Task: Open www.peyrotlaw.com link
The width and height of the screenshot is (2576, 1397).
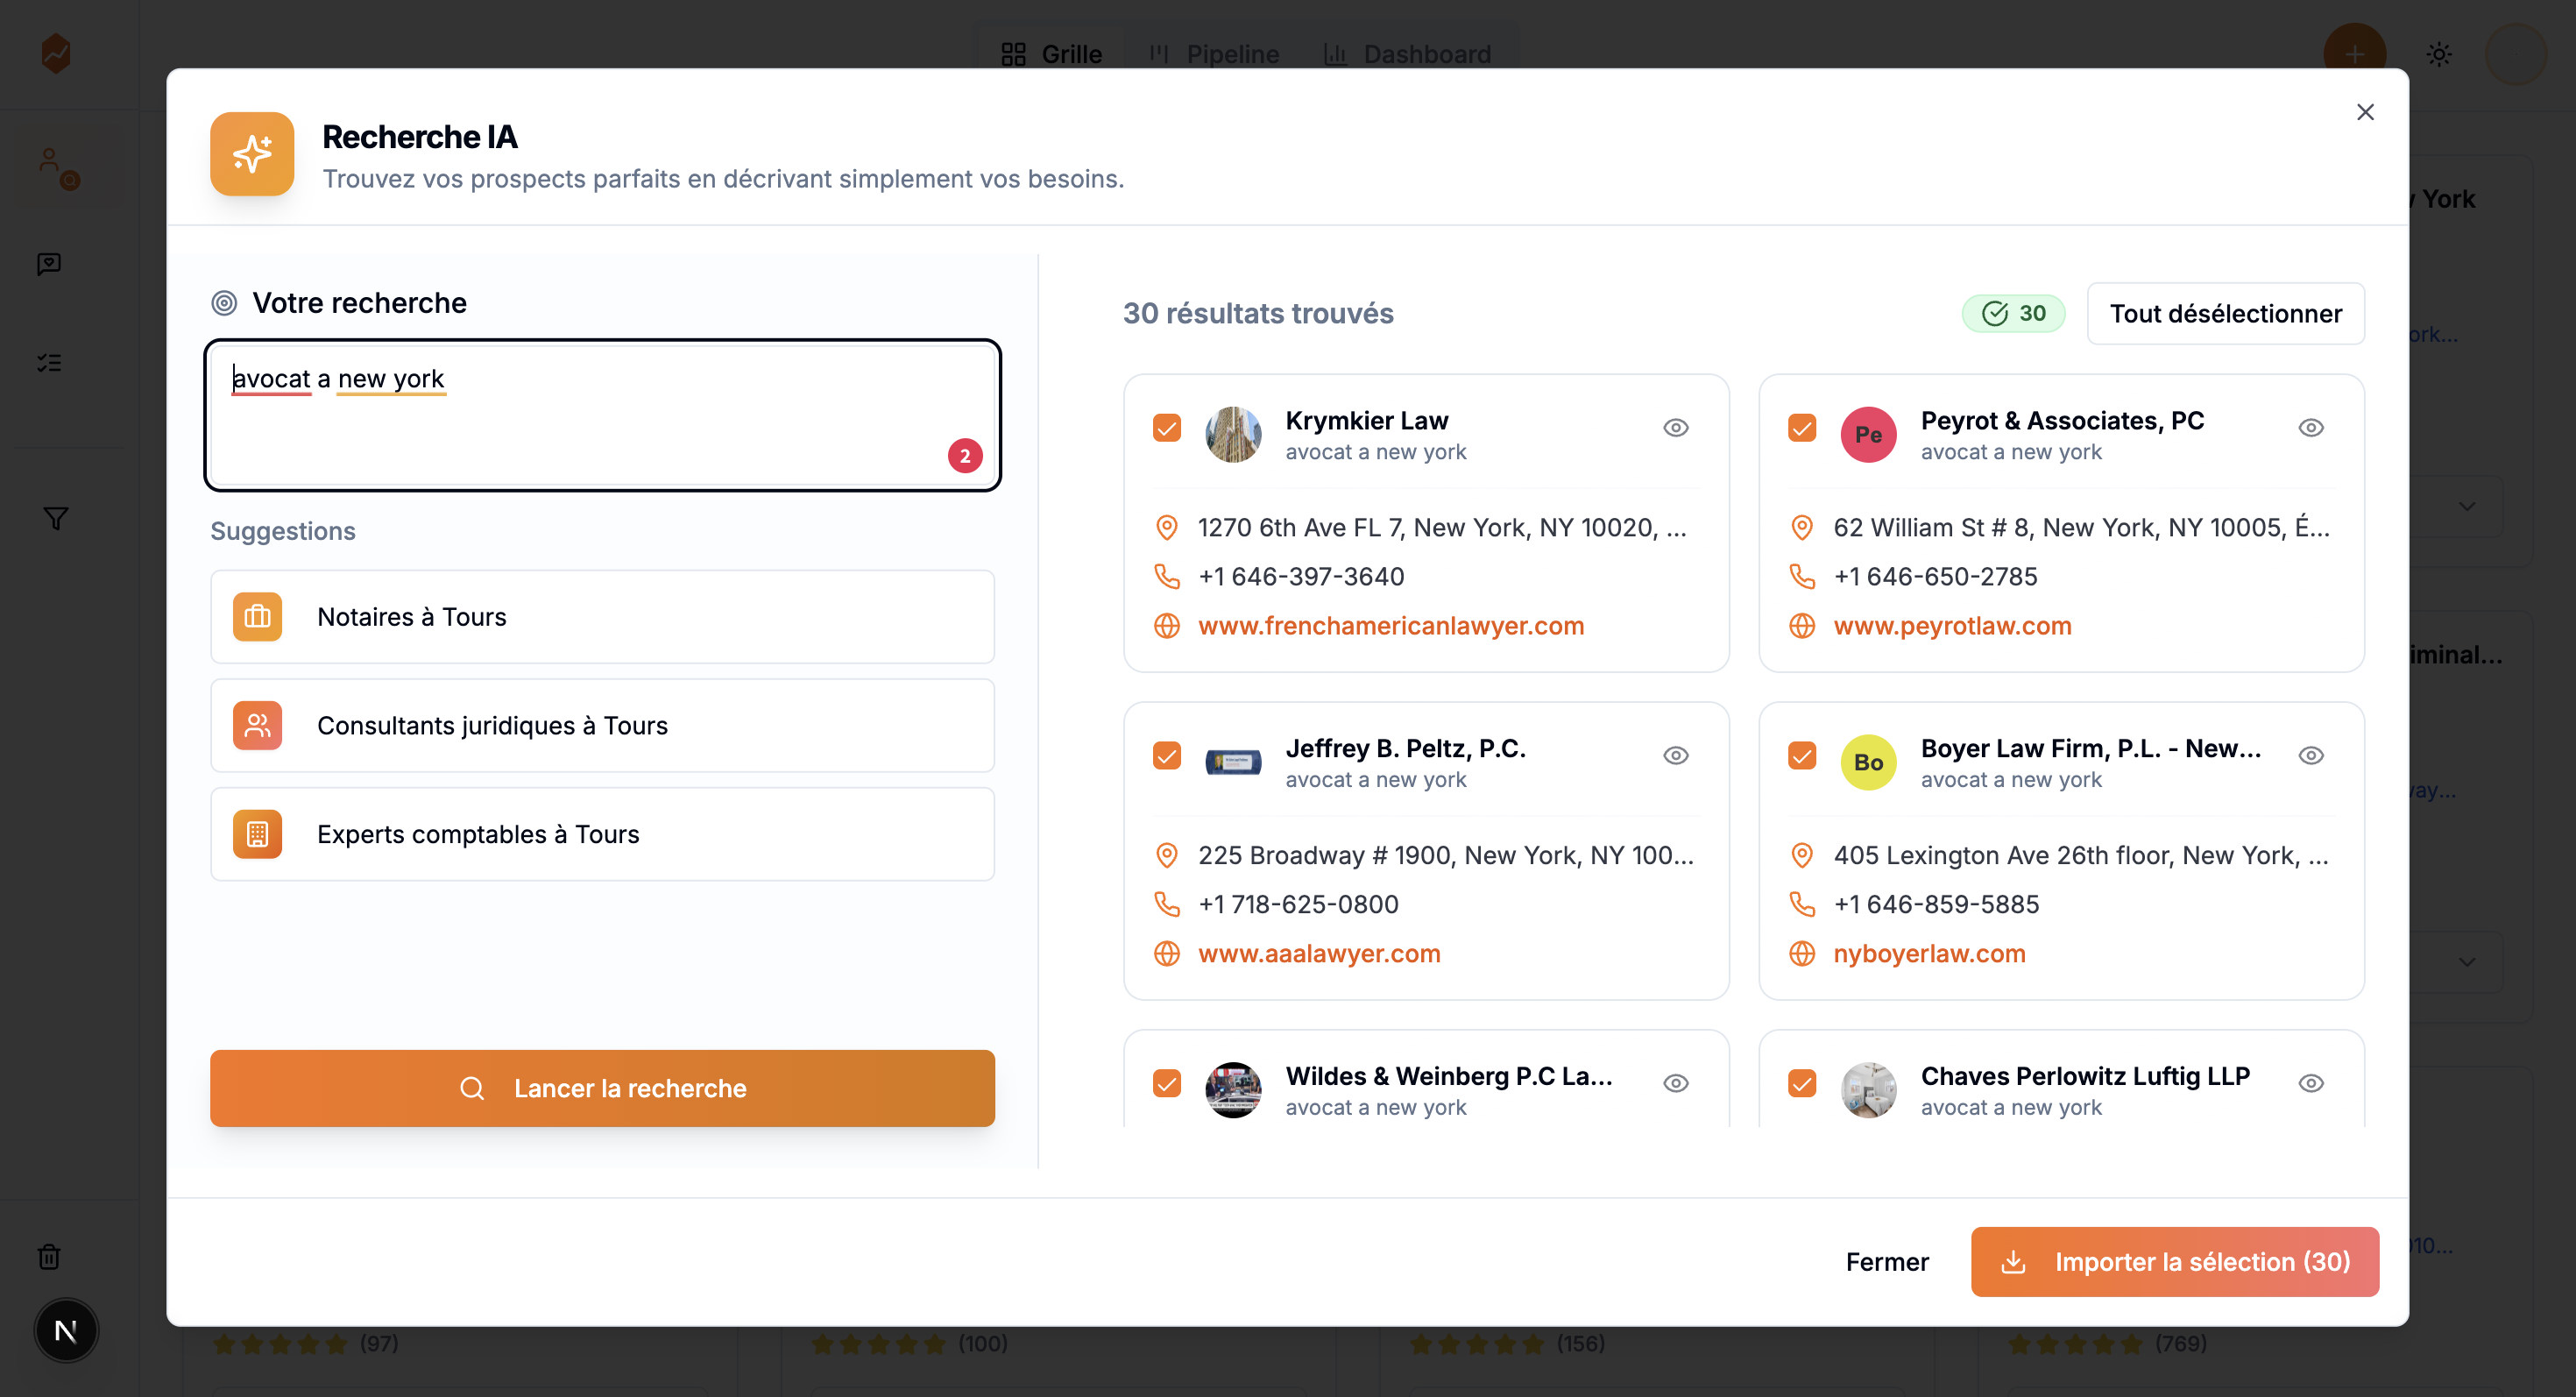Action: (x=1952, y=626)
